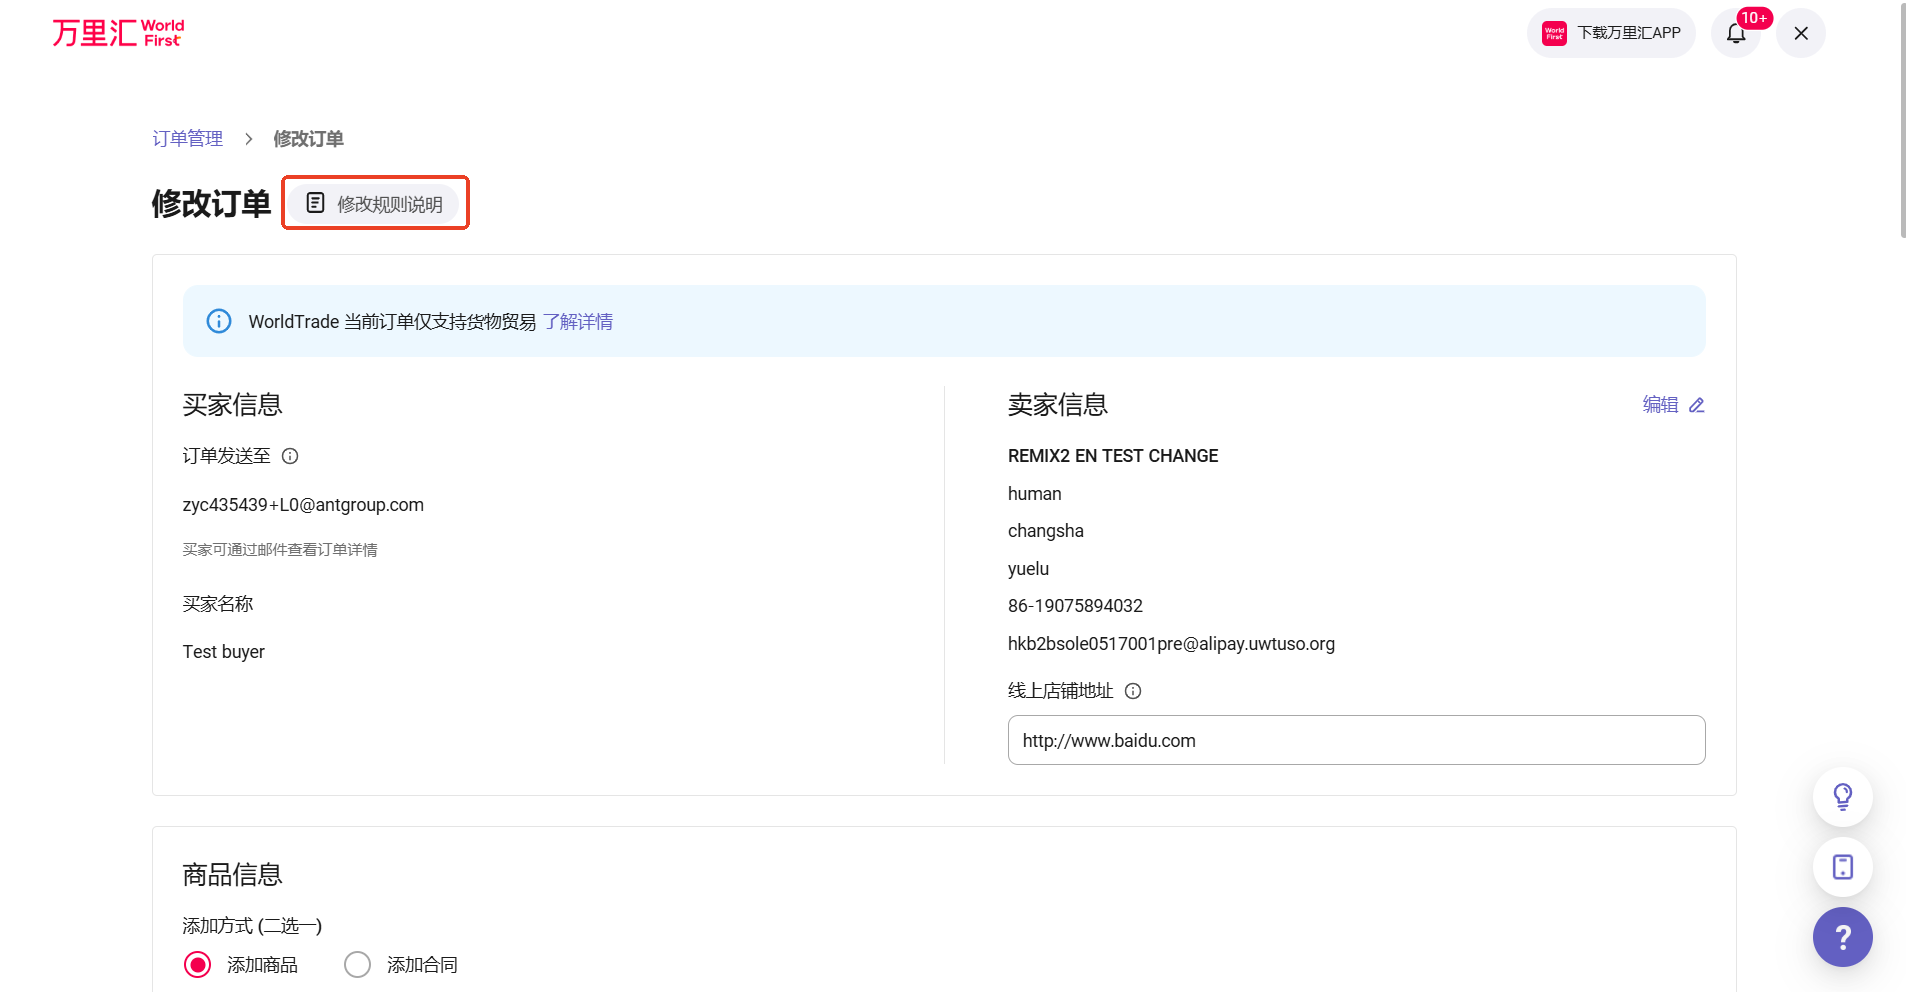Select the 添加商品 radio button

[197, 964]
